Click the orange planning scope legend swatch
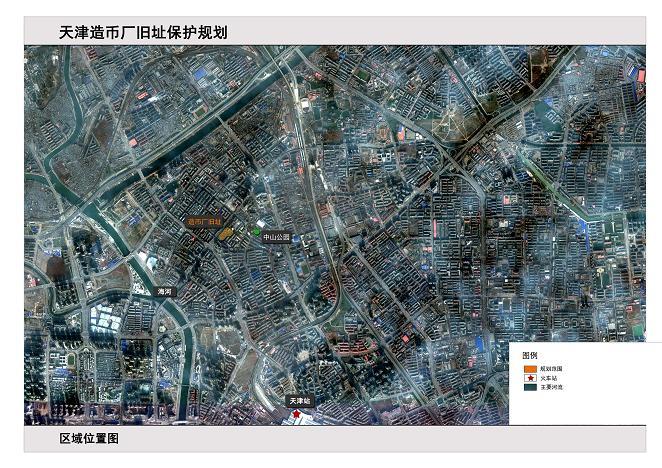Viewport: 662px width, 468px height. (530, 369)
